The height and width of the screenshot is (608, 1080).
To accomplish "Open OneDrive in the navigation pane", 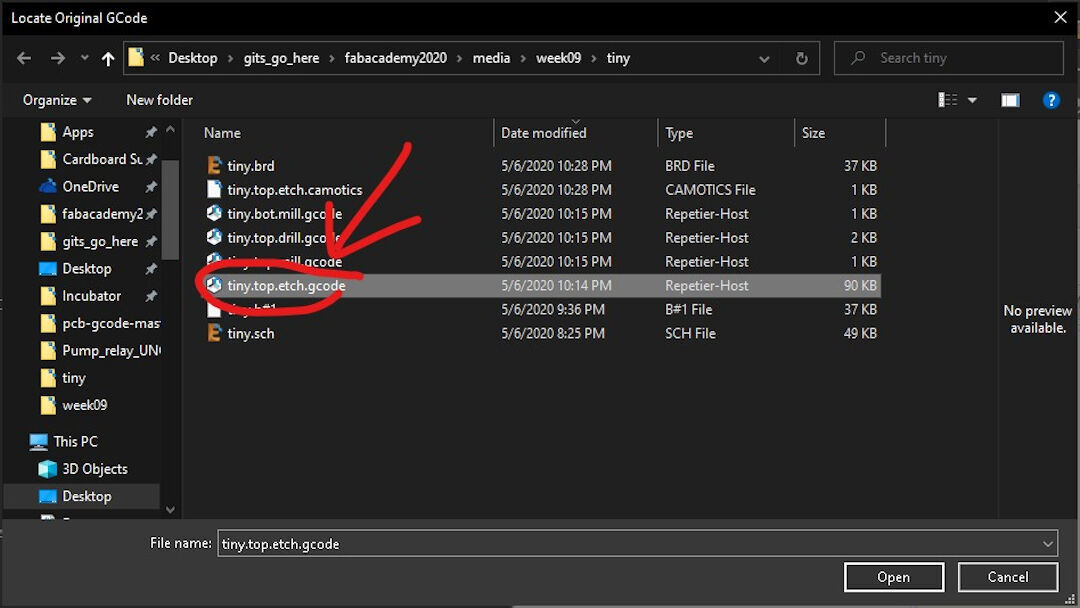I will click(90, 187).
